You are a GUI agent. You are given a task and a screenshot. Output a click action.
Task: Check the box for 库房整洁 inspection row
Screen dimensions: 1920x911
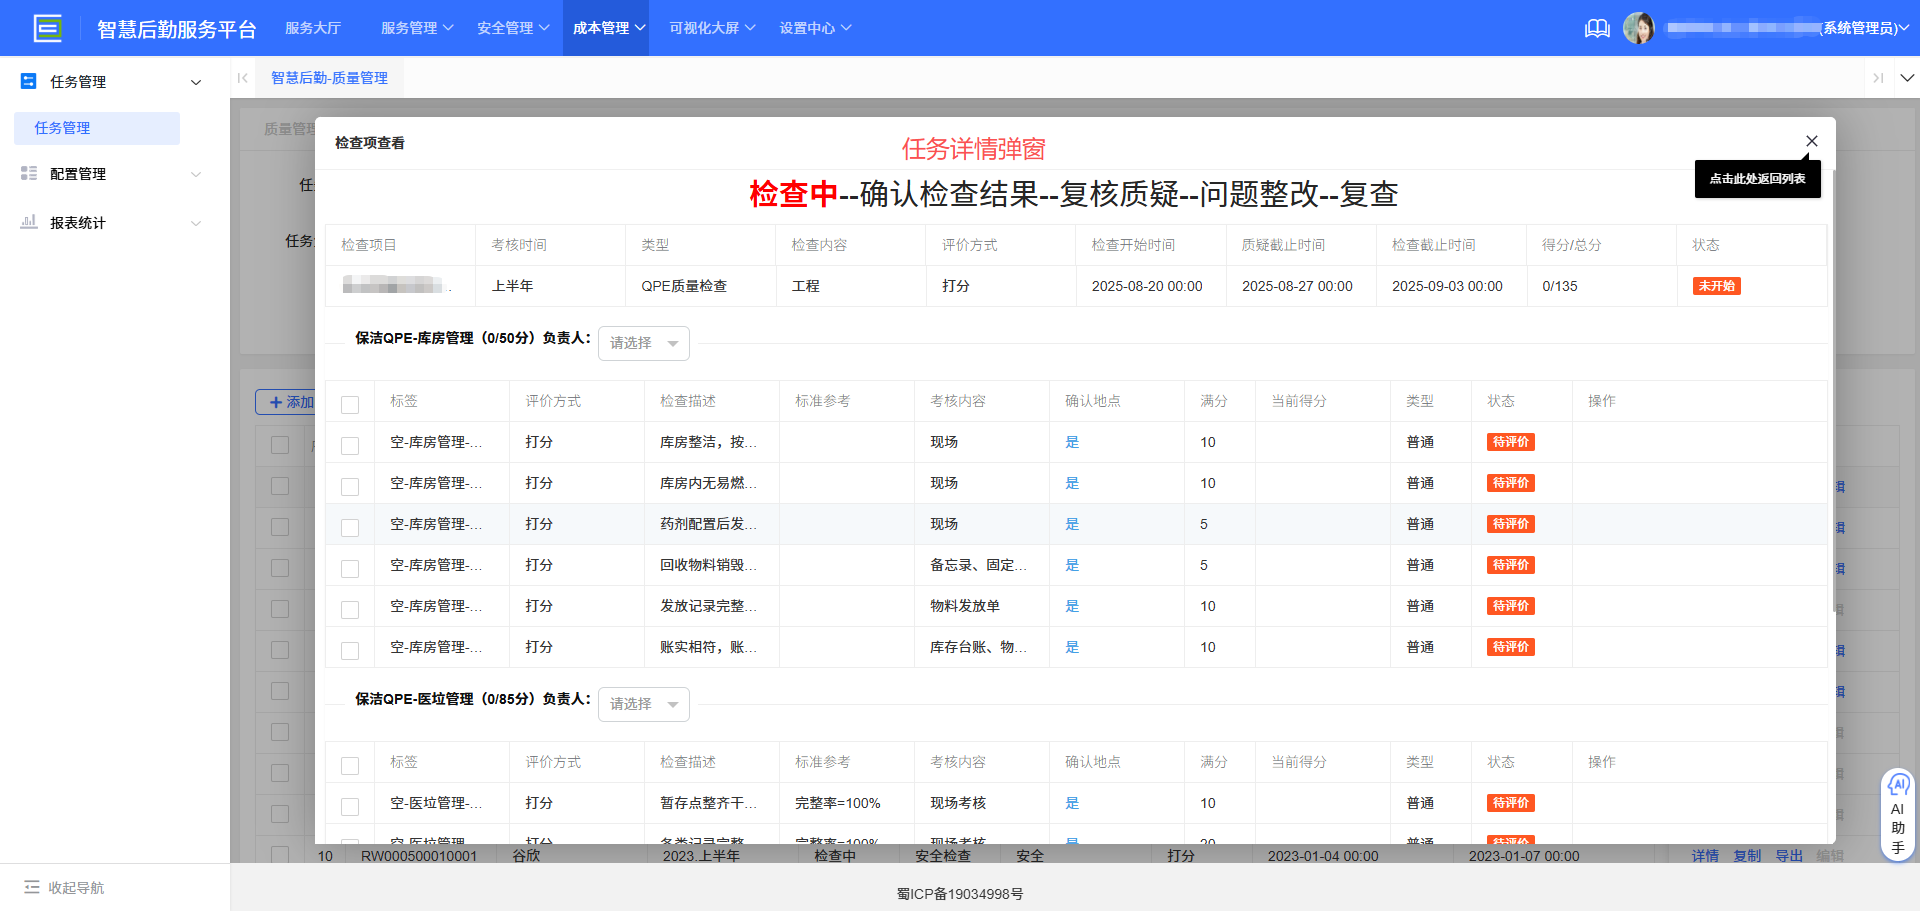coord(350,445)
